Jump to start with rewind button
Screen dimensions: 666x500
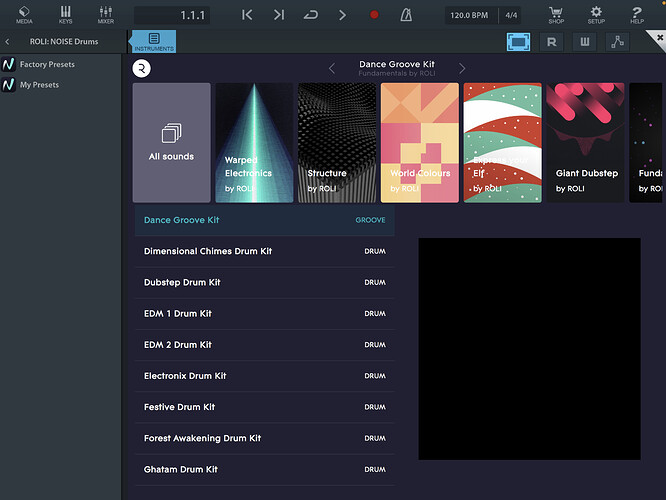tap(247, 15)
